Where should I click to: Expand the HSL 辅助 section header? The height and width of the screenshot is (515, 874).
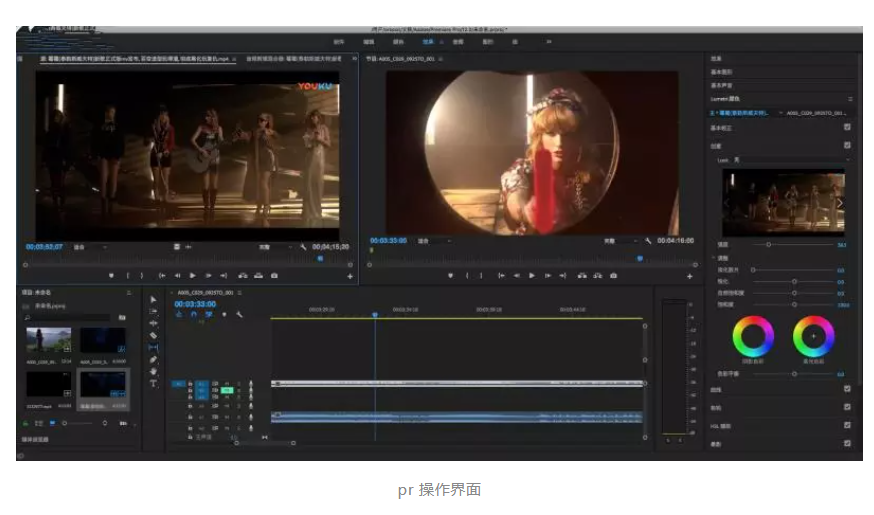[721, 426]
